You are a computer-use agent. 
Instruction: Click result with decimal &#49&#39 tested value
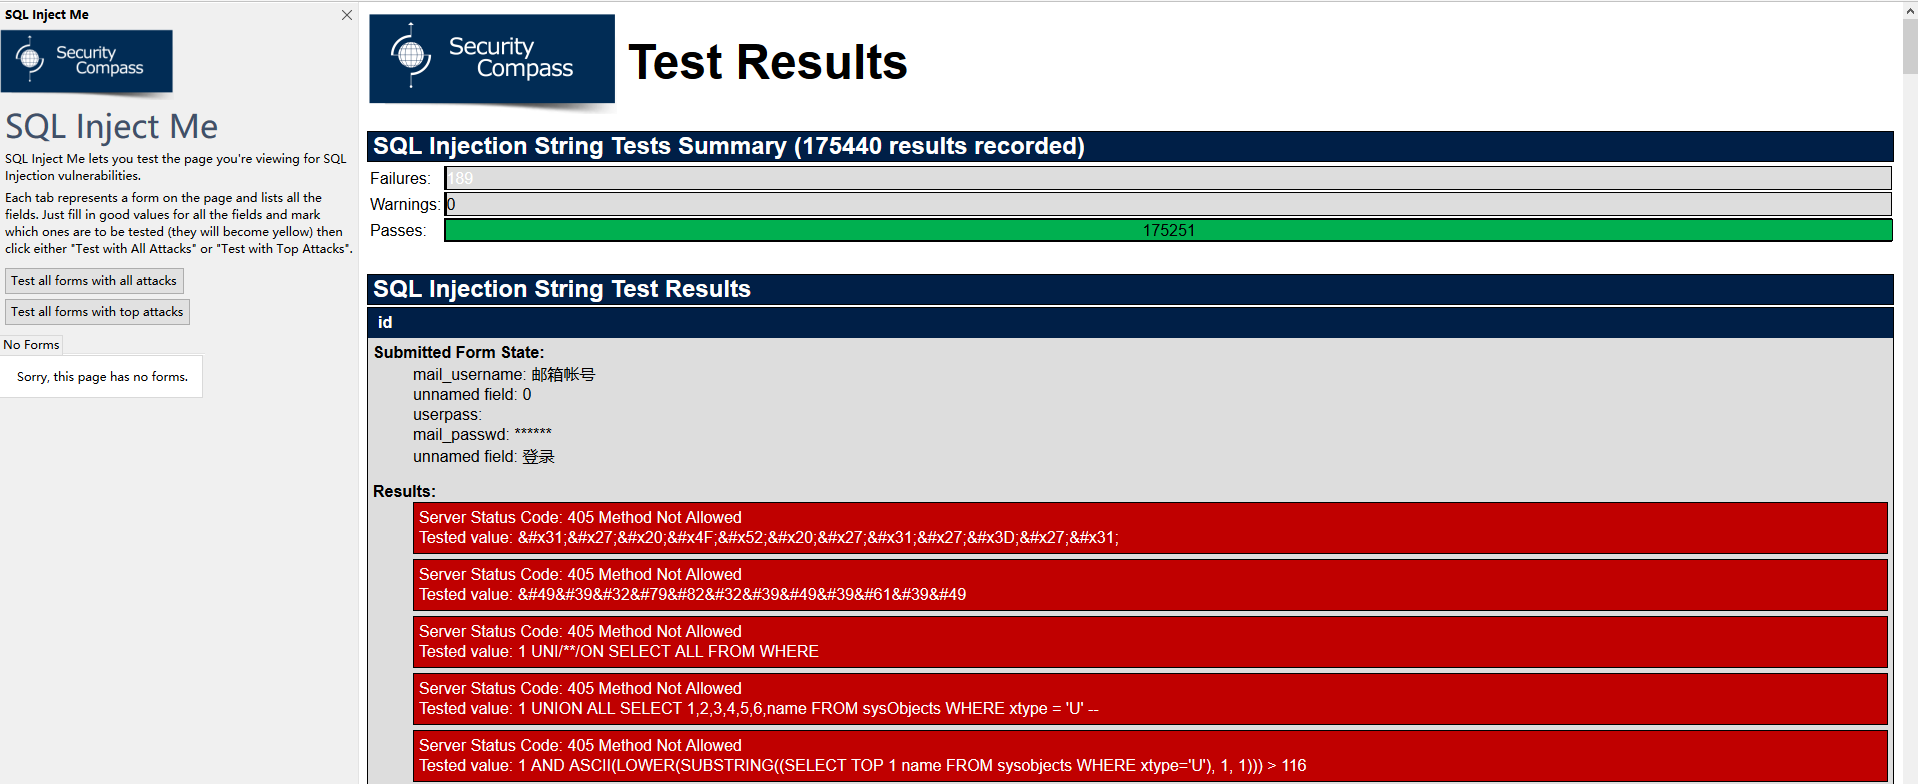click(x=1150, y=585)
